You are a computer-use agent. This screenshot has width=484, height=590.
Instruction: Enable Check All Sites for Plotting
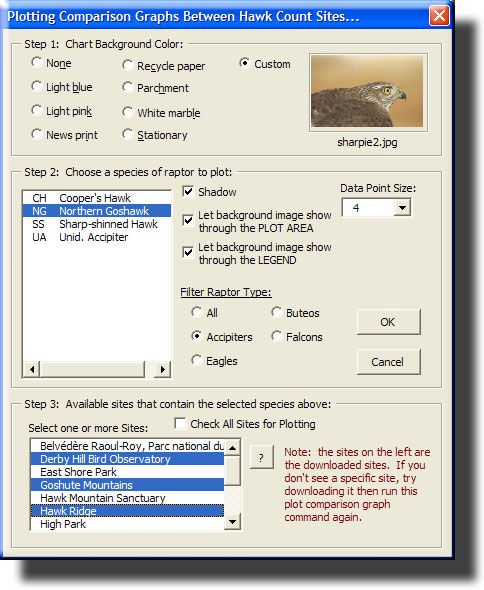click(180, 423)
